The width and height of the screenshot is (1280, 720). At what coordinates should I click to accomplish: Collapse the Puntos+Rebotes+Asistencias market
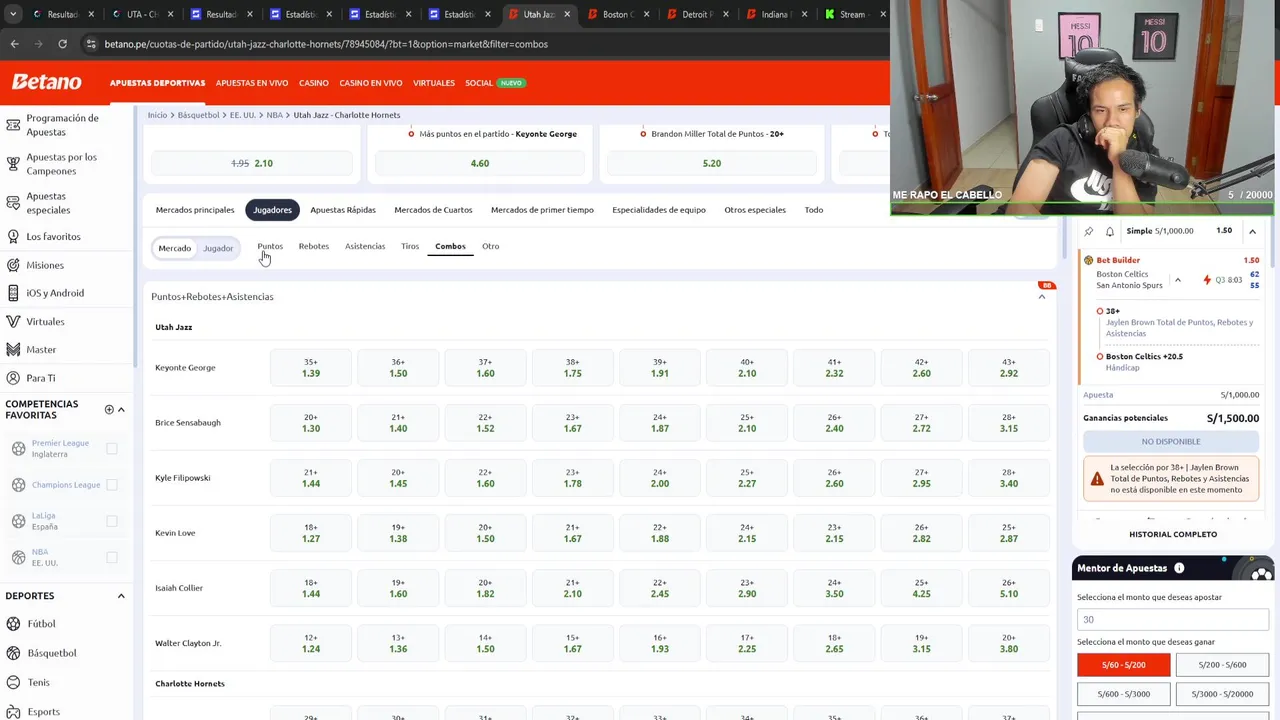[1042, 297]
